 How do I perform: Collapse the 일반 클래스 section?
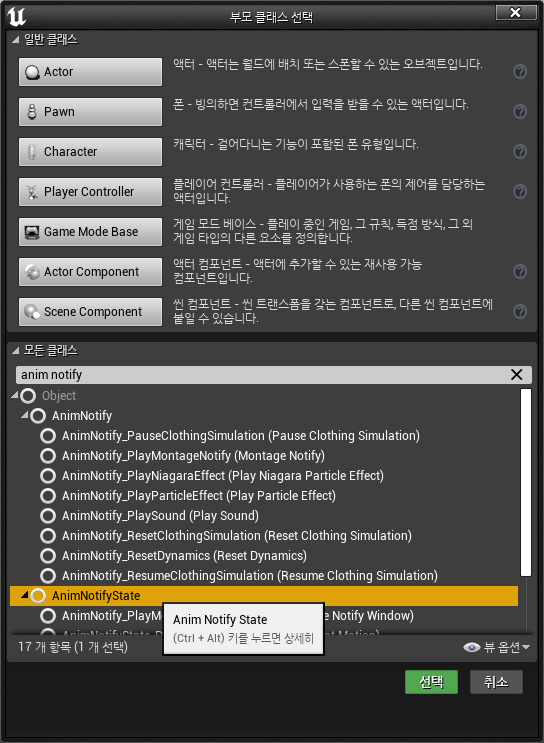tap(16, 39)
